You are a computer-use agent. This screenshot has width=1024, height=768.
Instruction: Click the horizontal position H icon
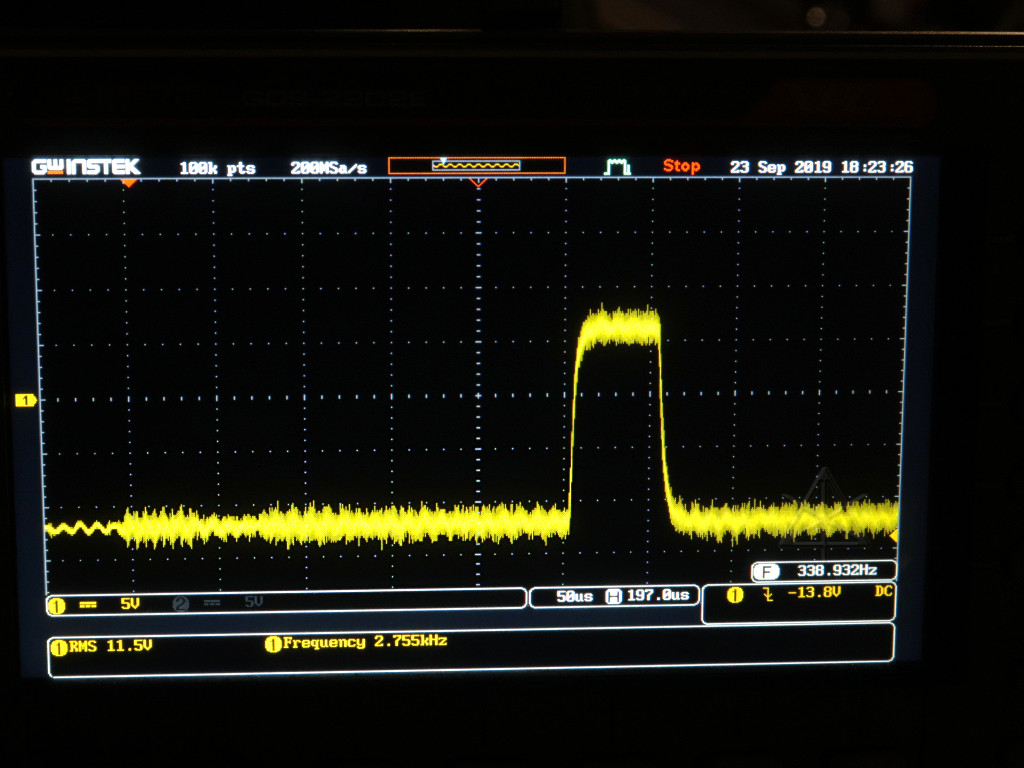click(614, 596)
